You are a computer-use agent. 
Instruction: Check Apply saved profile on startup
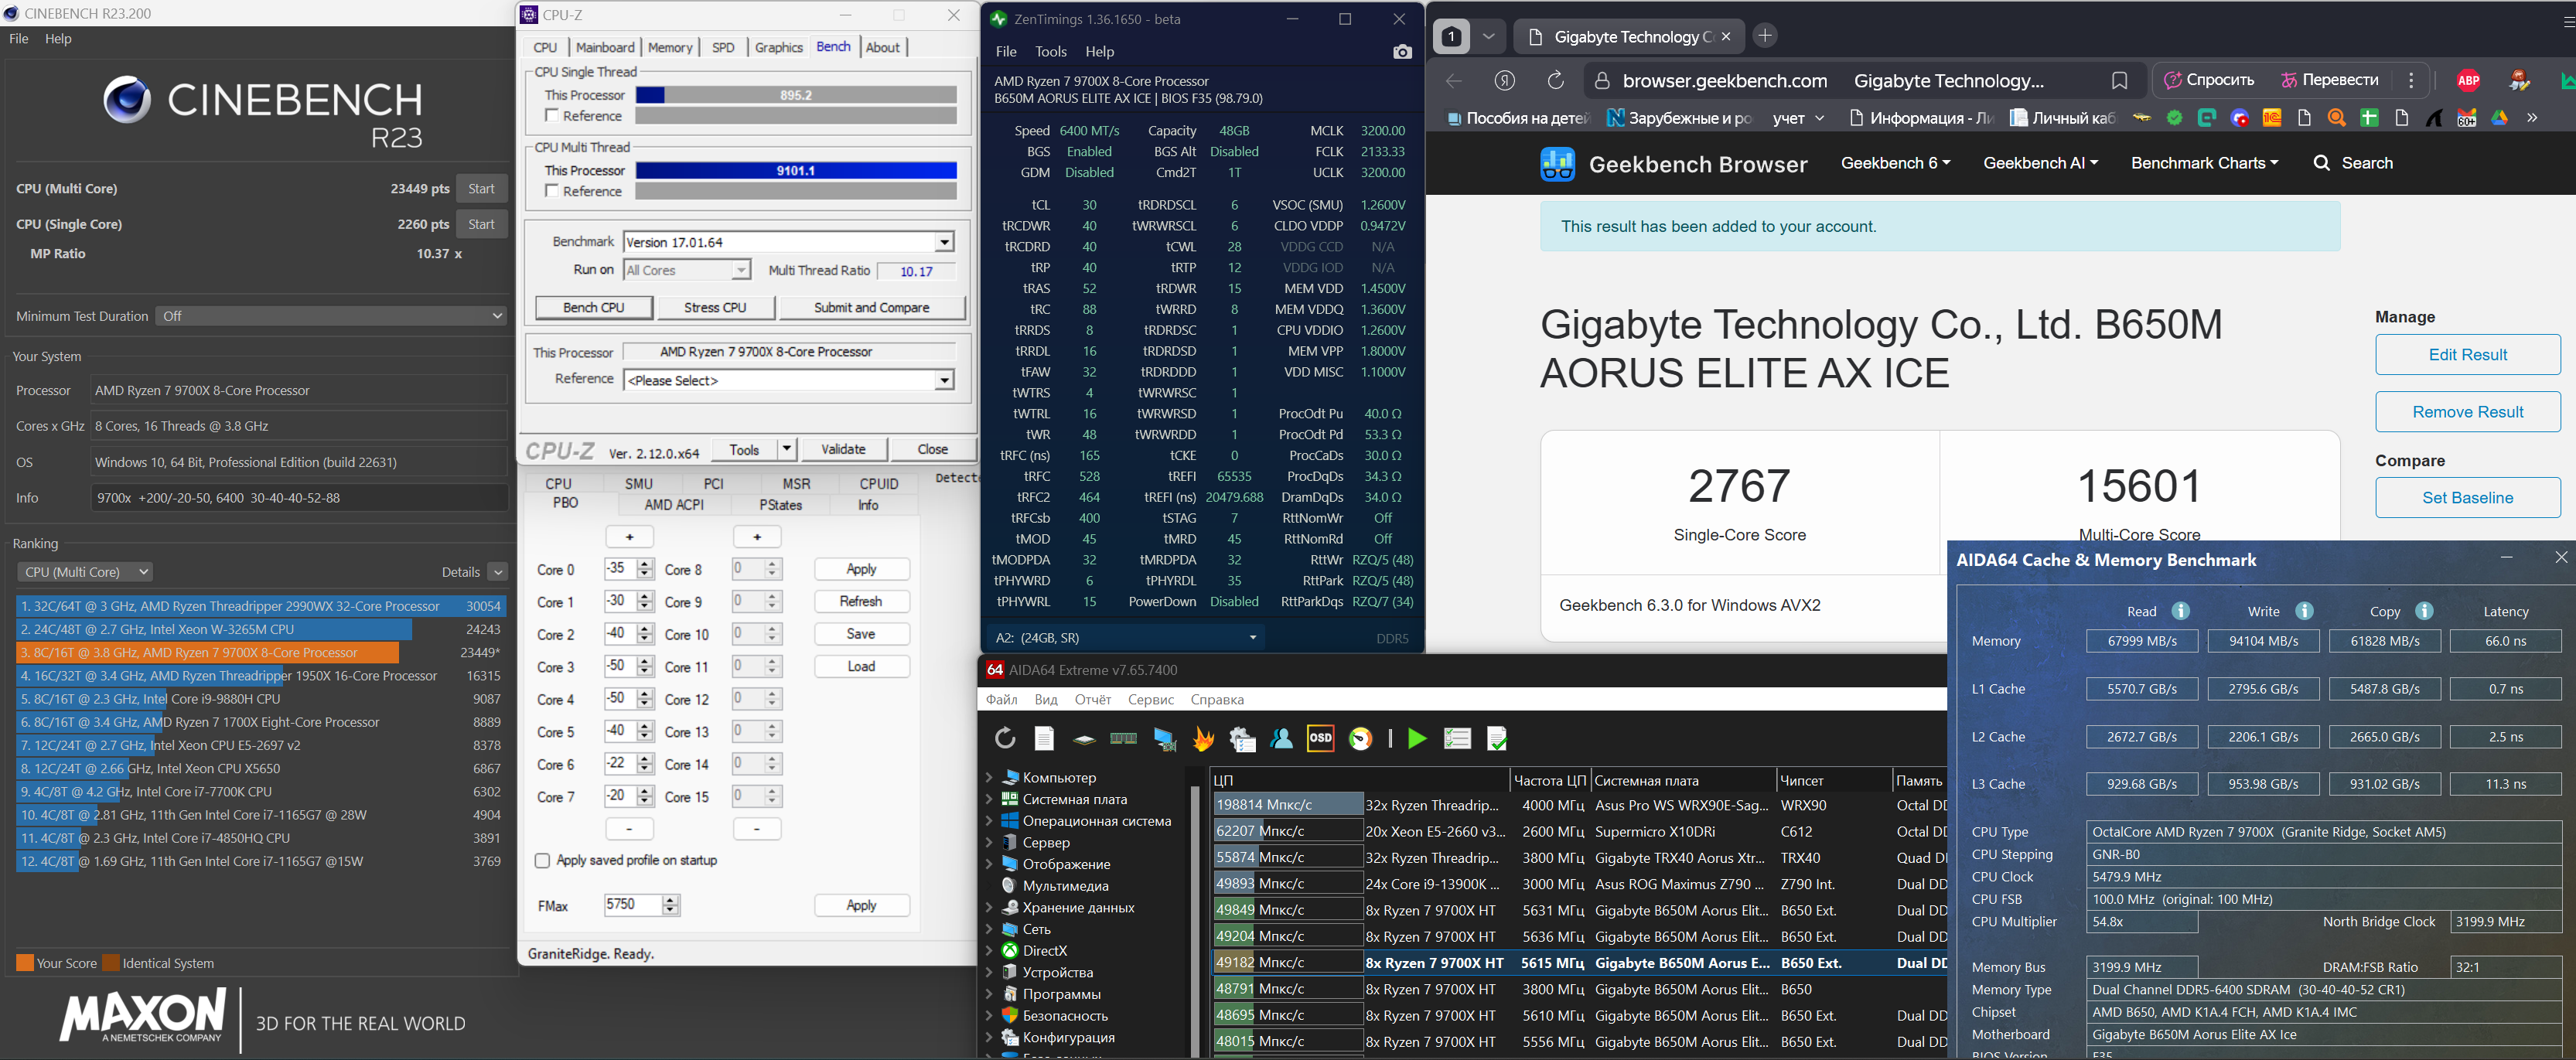[542, 860]
